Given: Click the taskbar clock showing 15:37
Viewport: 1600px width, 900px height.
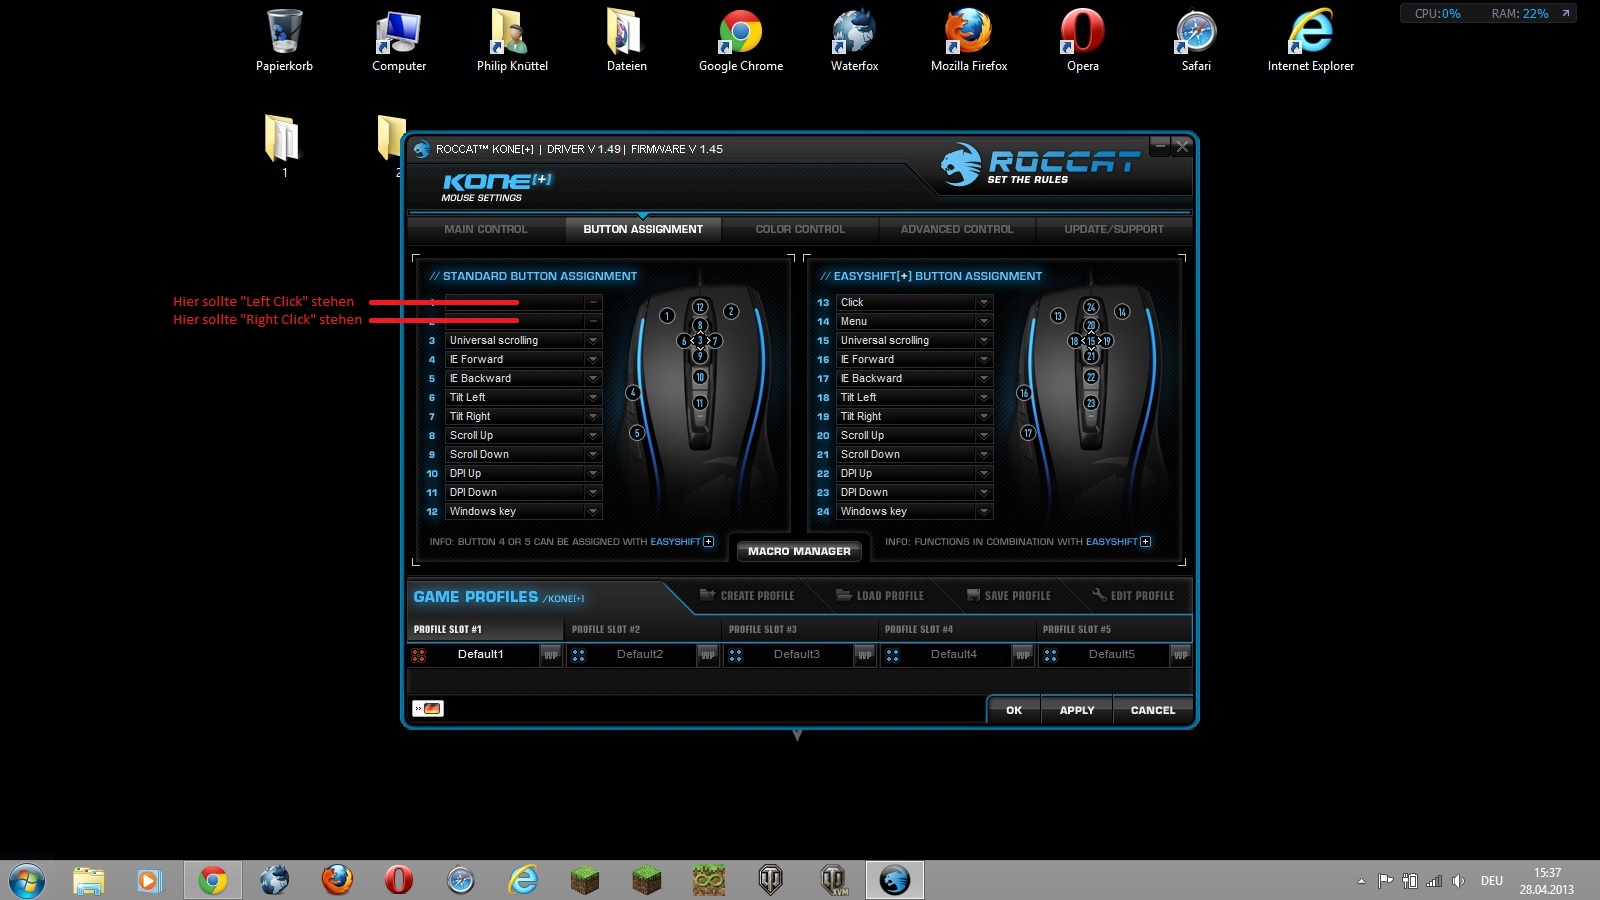Looking at the screenshot, I should pos(1547,881).
